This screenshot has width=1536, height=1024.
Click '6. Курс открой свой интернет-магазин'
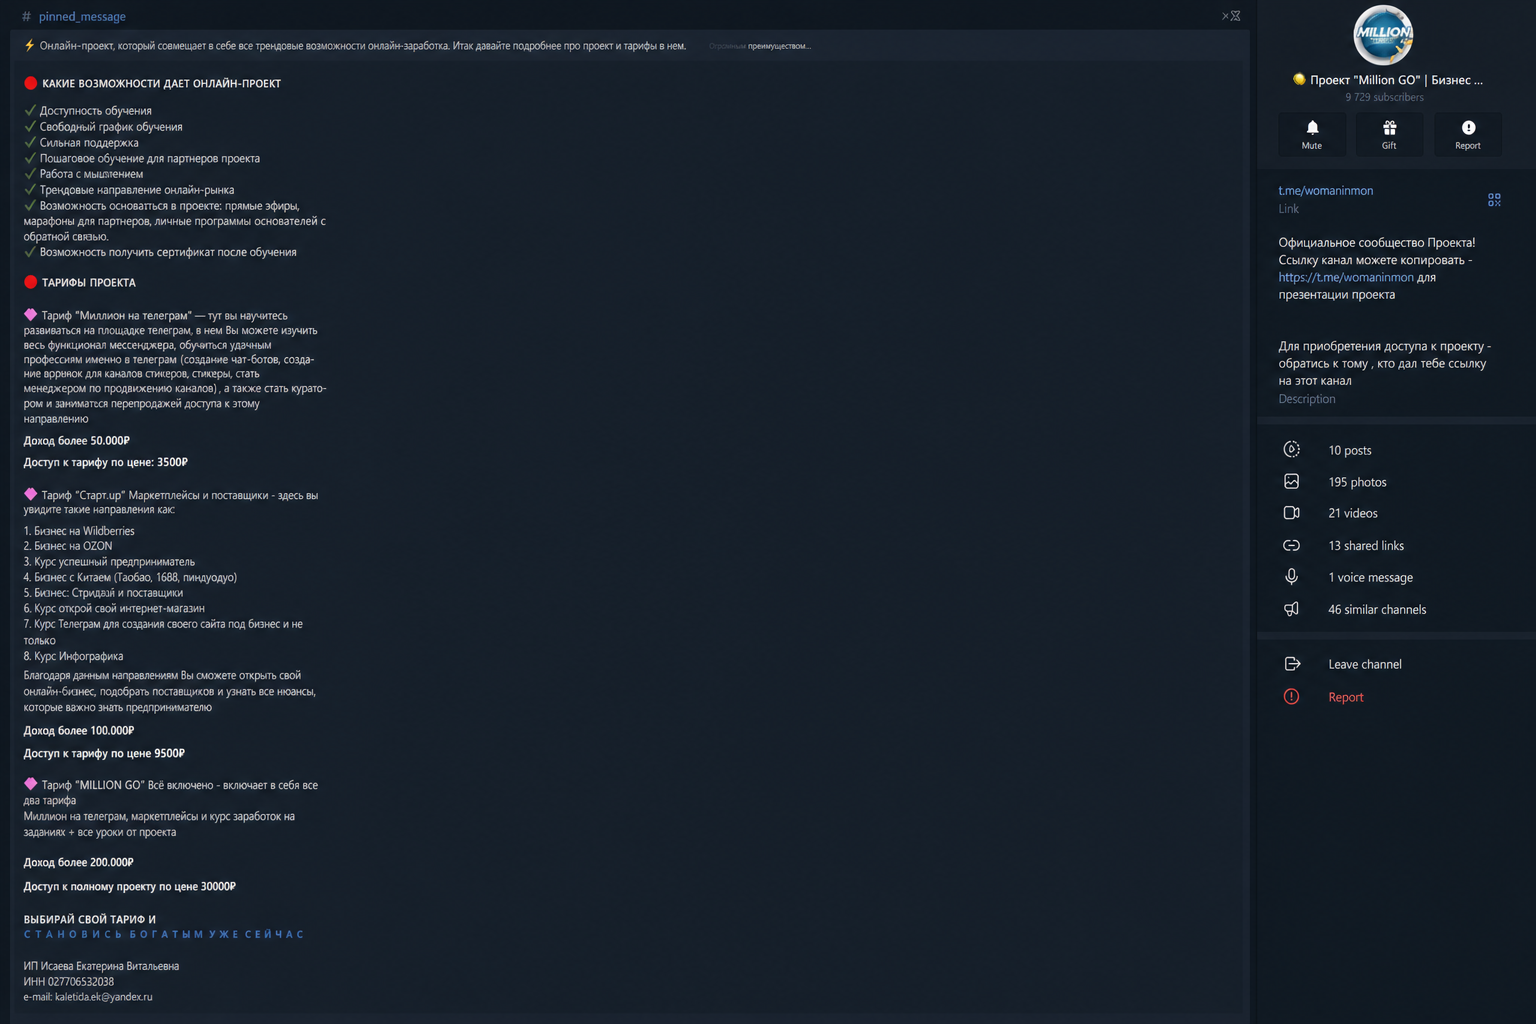114,608
